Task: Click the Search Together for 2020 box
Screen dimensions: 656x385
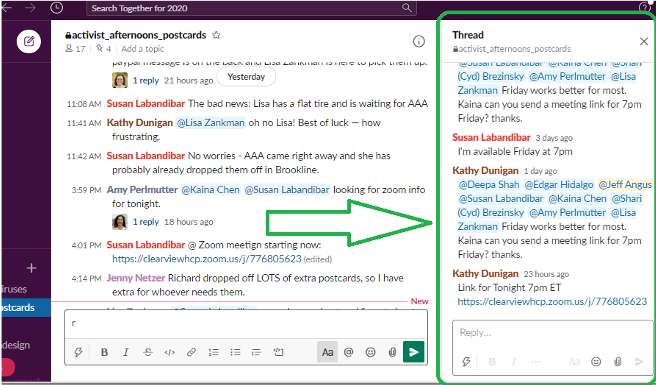Action: click(x=251, y=8)
